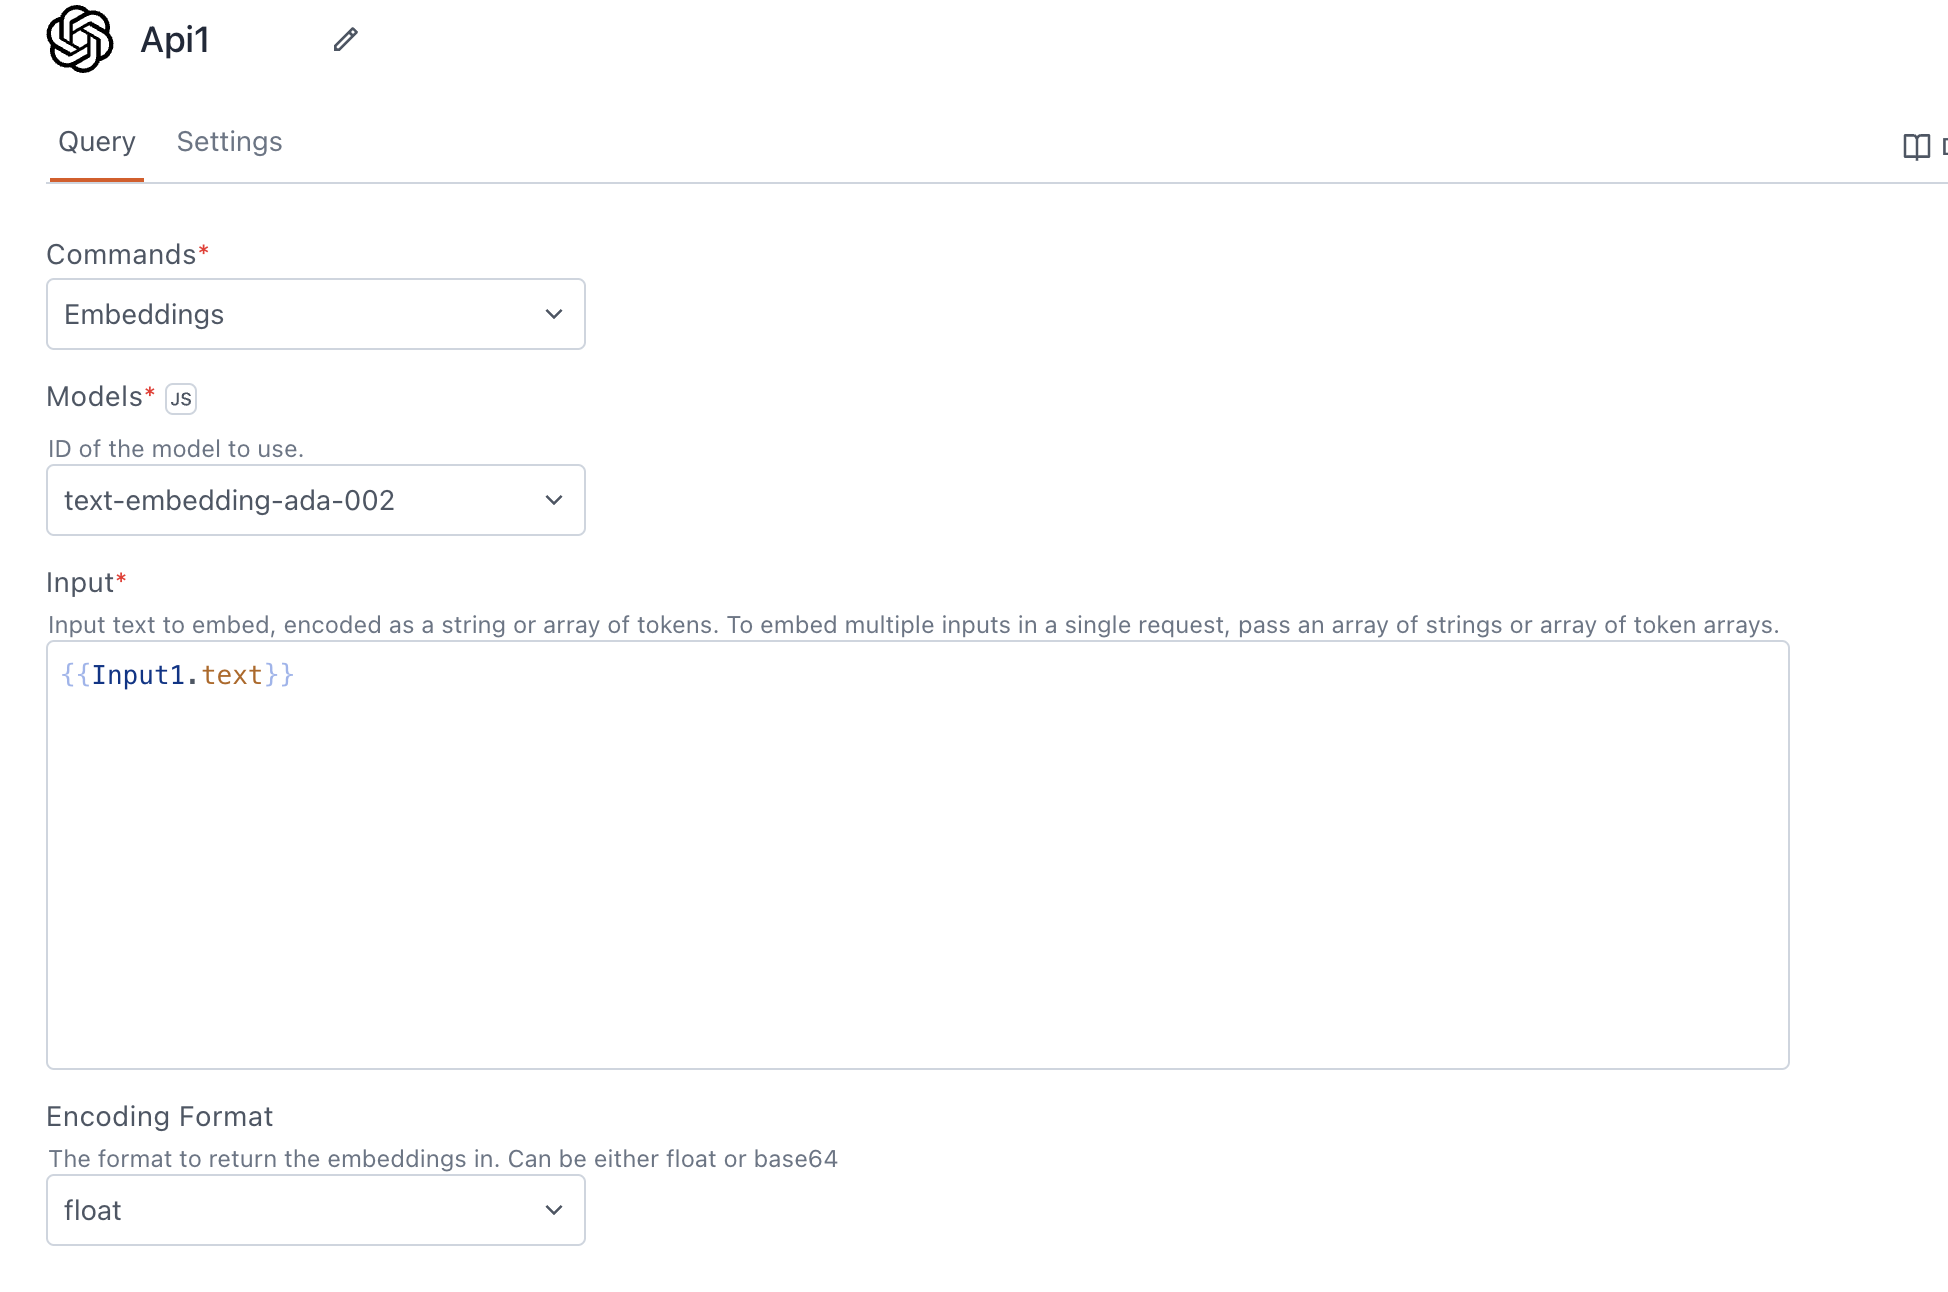Screen dimensions: 1948x1292
Task: Click the chevron arrow in Encoding Format field
Action: 554,1210
